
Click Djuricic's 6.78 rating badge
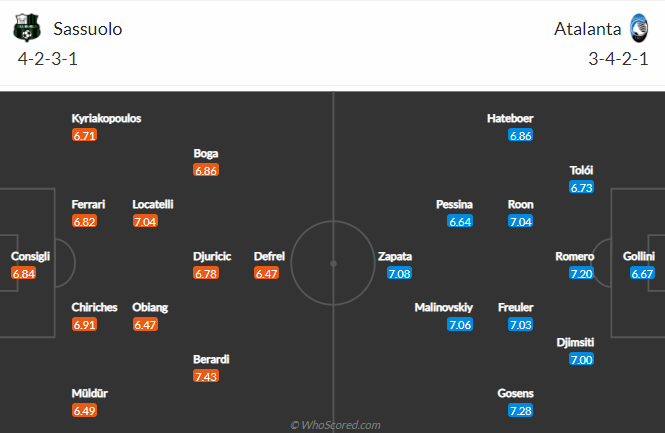(206, 273)
